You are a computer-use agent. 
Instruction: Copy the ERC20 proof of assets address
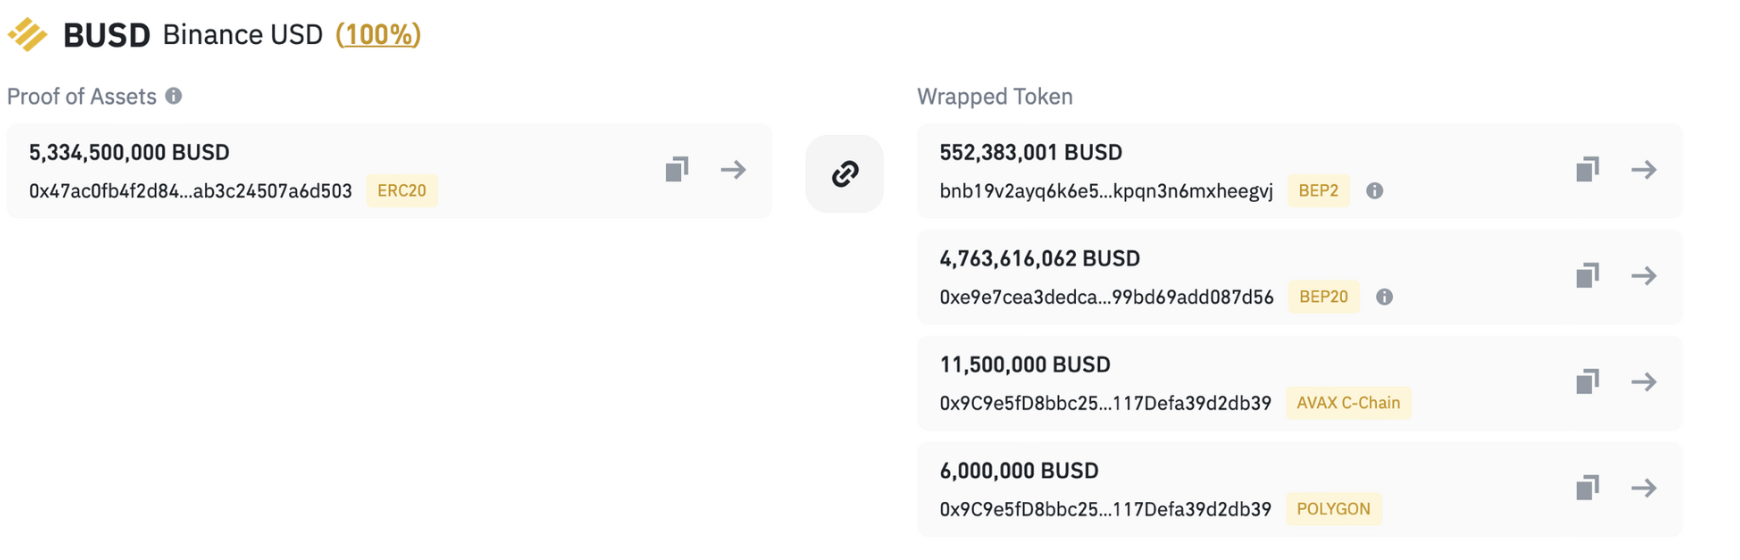[x=677, y=169]
